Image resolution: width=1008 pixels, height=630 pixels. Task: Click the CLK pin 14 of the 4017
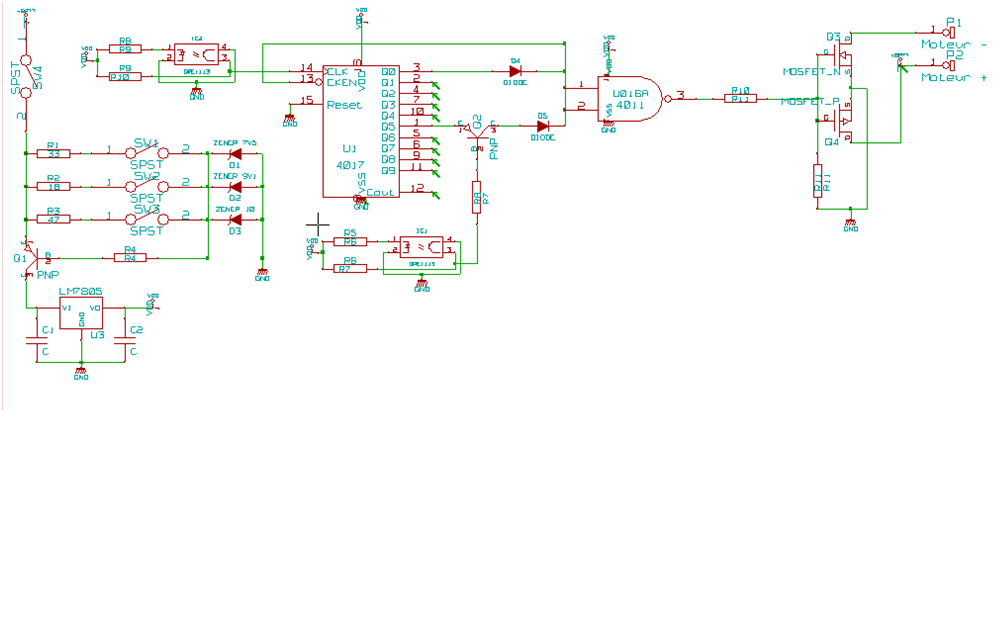click(306, 71)
